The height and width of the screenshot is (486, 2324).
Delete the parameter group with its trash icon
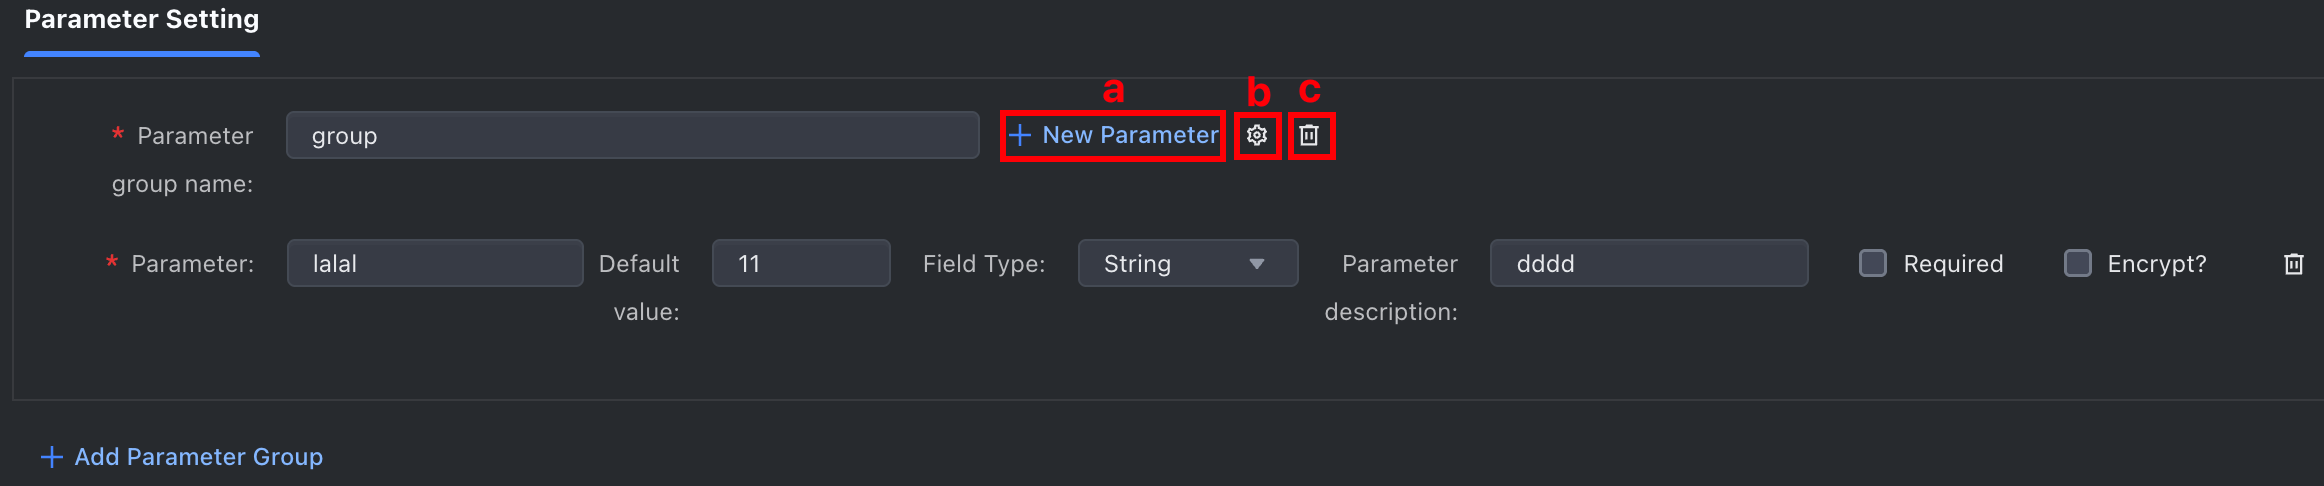[x=1309, y=135]
